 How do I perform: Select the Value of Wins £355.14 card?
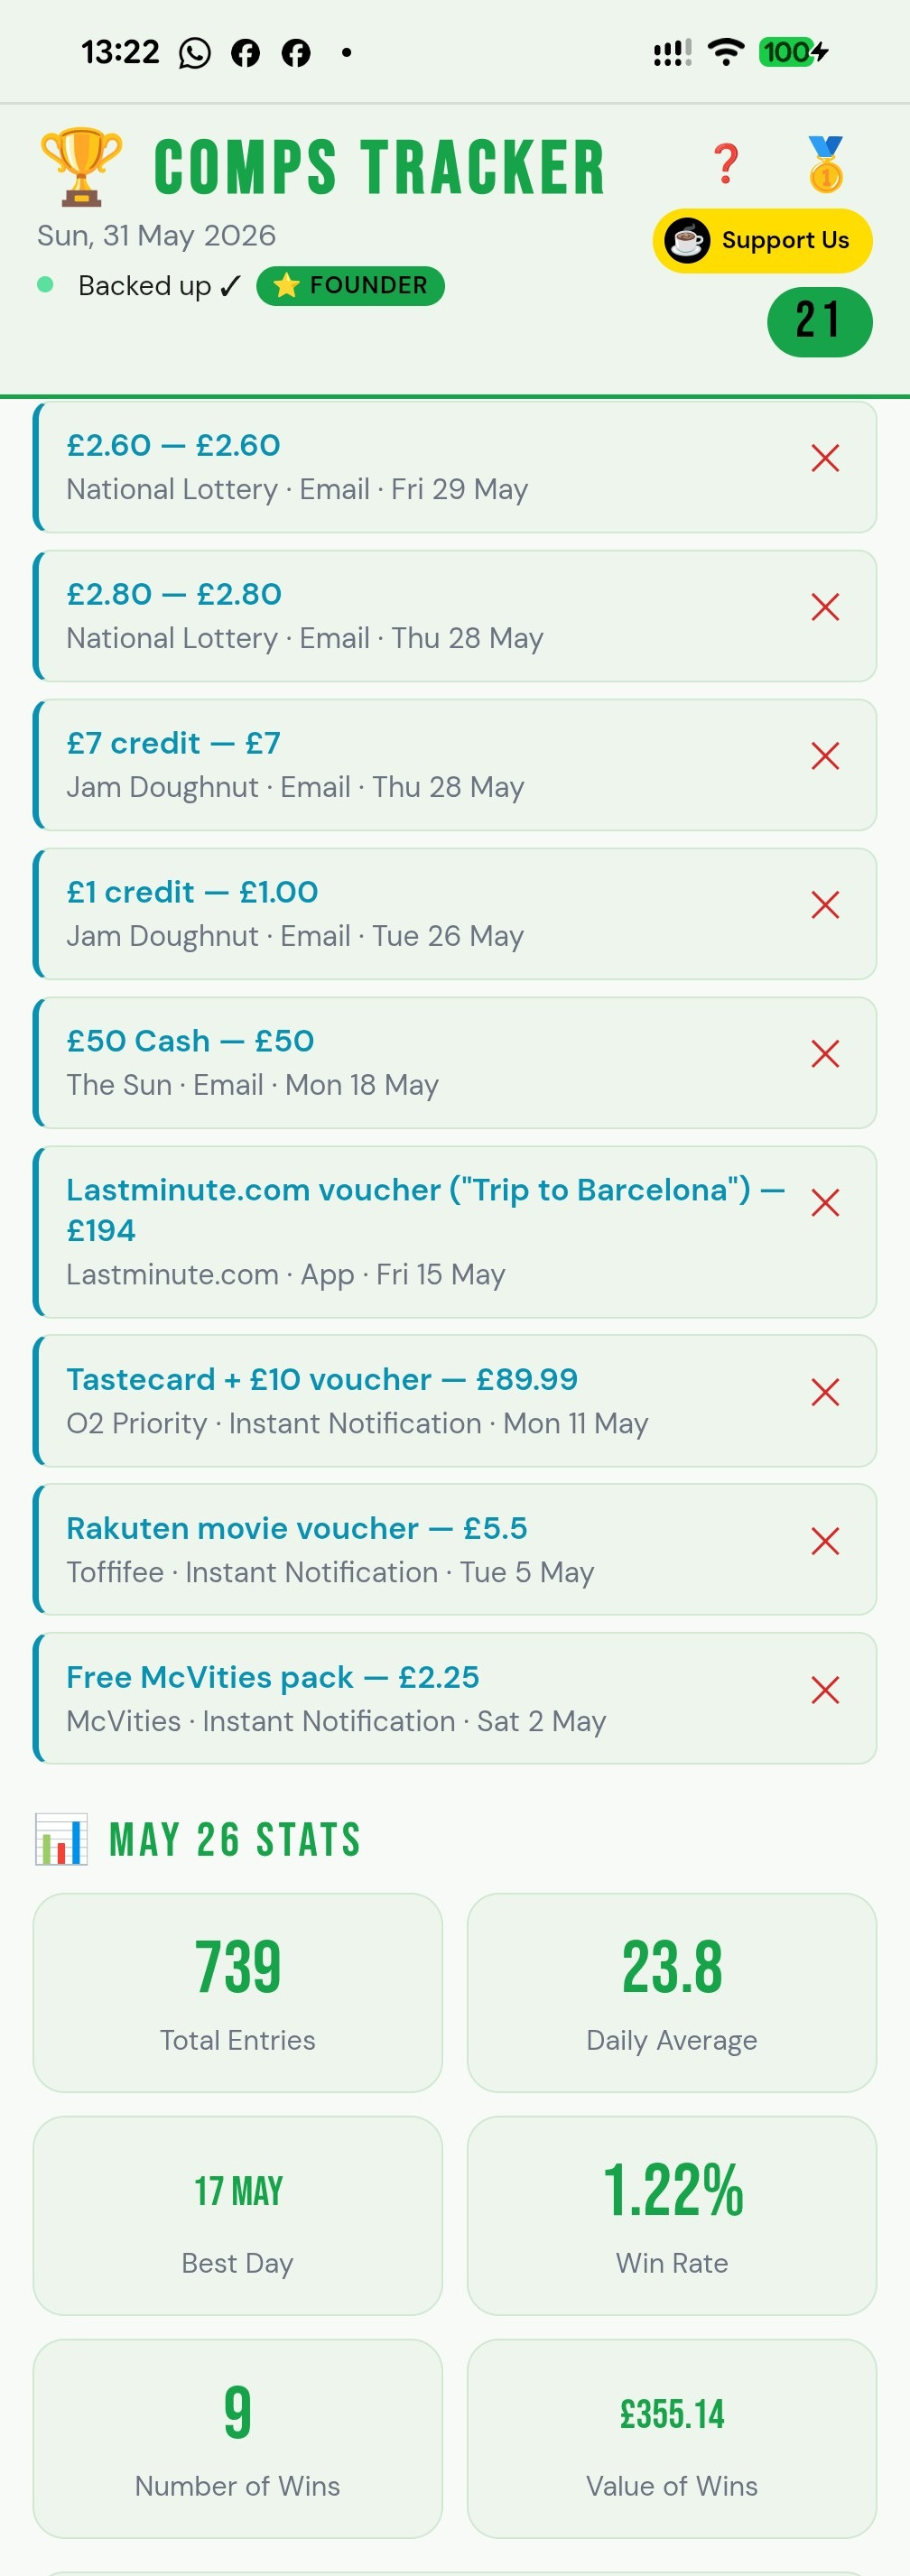672,2438
